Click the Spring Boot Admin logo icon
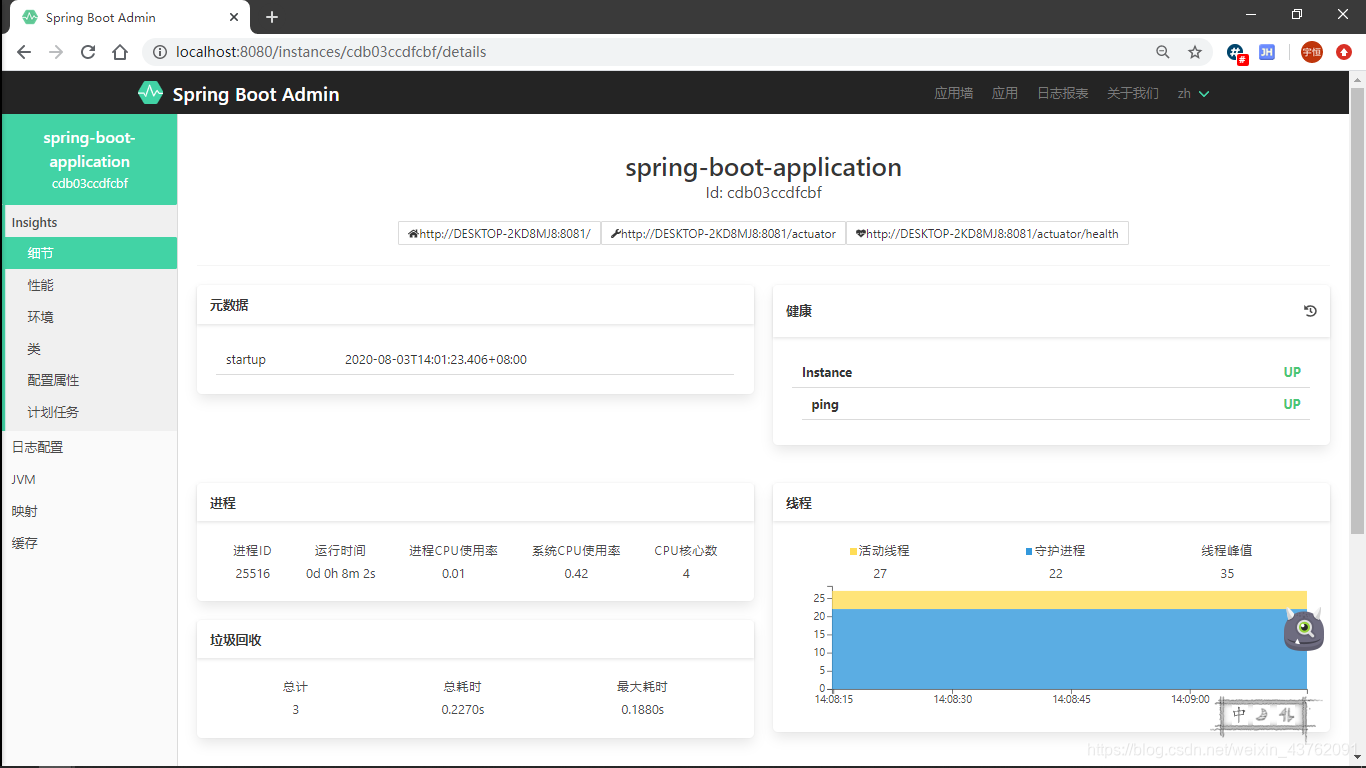Viewport: 1366px width, 768px height. click(150, 93)
